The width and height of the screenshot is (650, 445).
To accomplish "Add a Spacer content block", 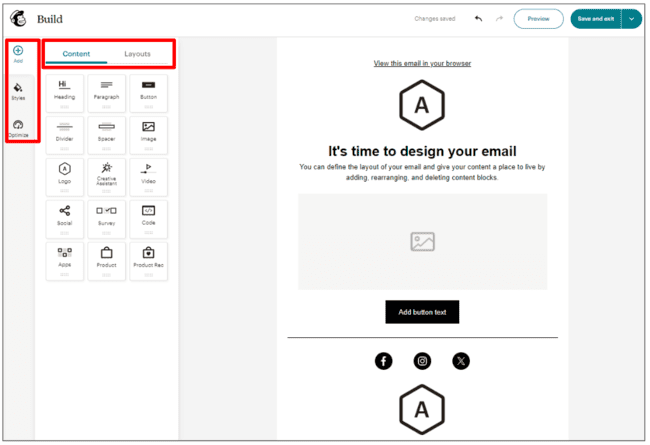I will pyautogui.click(x=106, y=134).
